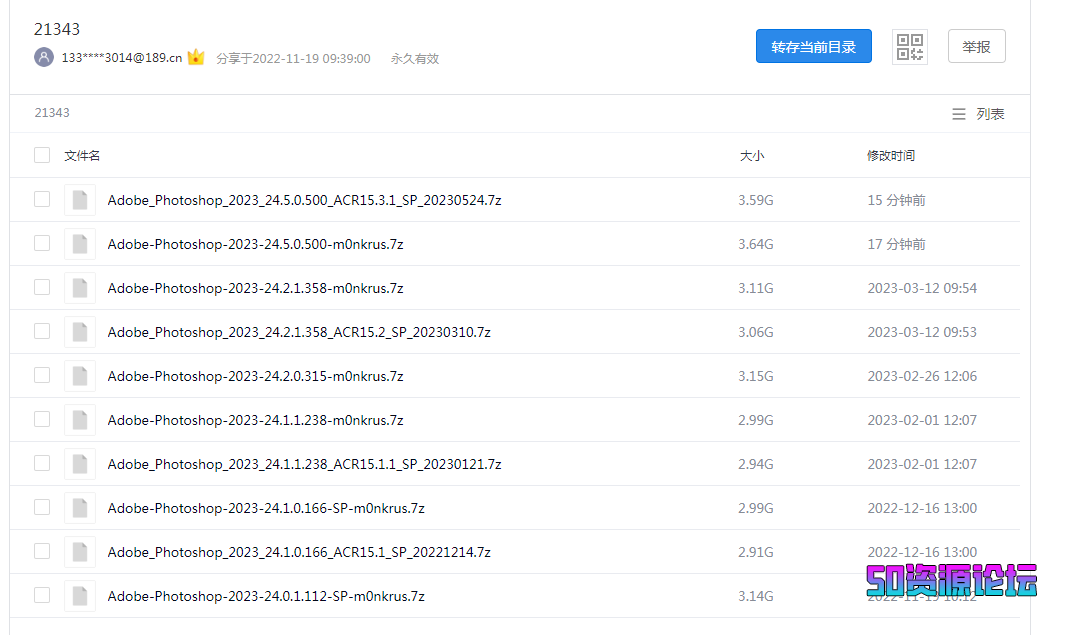The width and height of the screenshot is (1082, 635).
Task: Open Adobe-Photoshop-2023-24.2.0.315-m0nkrus.7z file name
Action: tap(255, 376)
